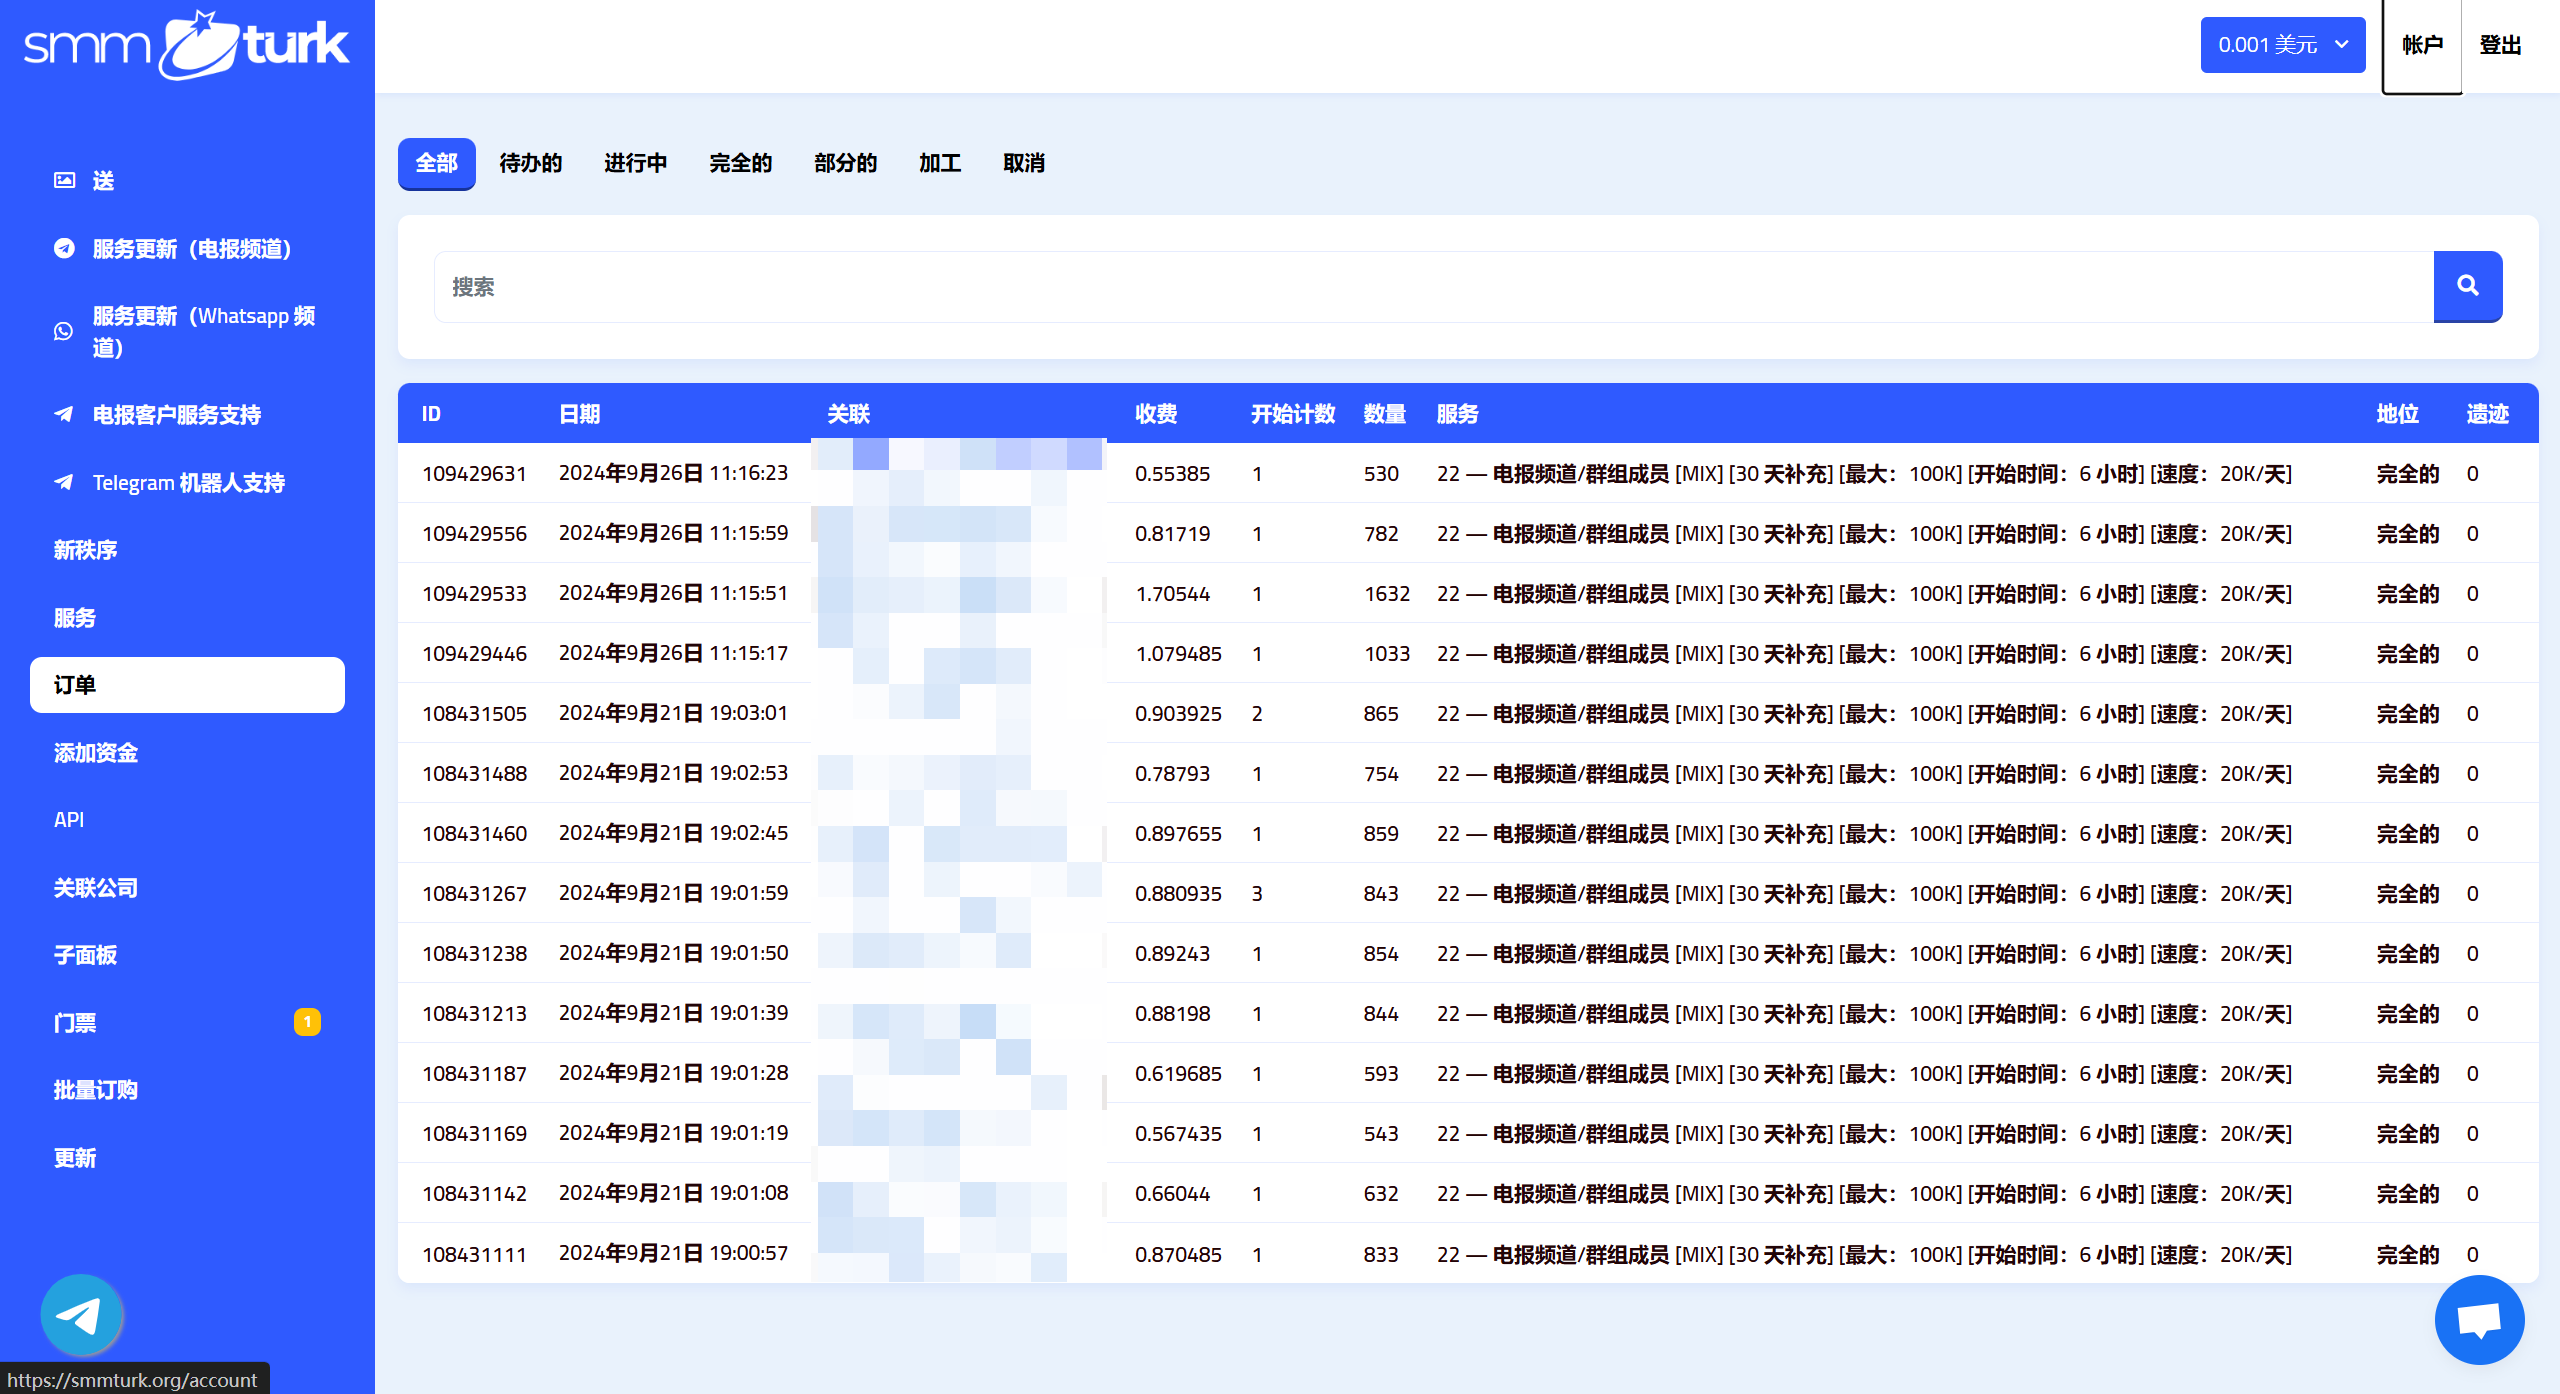
Task: Click the yellow ticket count badge
Action: [x=307, y=1022]
